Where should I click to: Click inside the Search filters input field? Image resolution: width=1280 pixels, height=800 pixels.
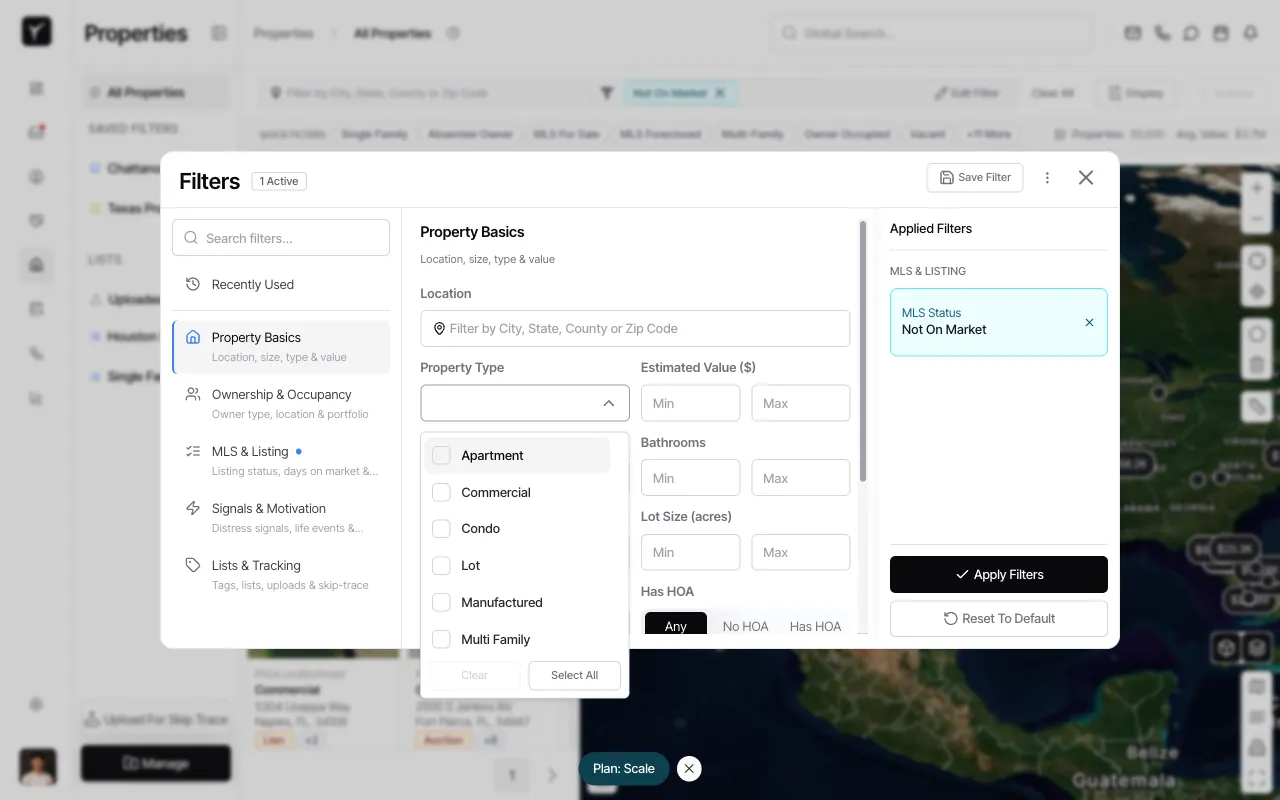tap(281, 237)
